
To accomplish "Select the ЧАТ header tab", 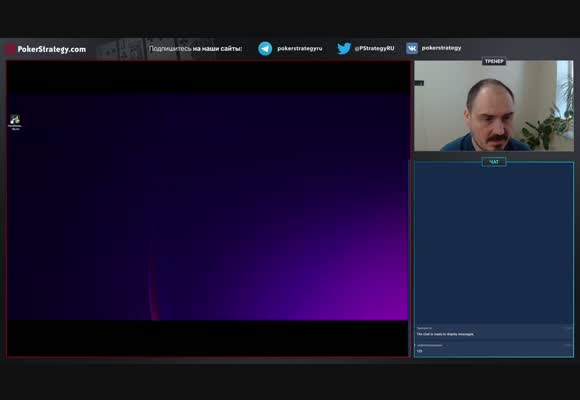I will (494, 162).
